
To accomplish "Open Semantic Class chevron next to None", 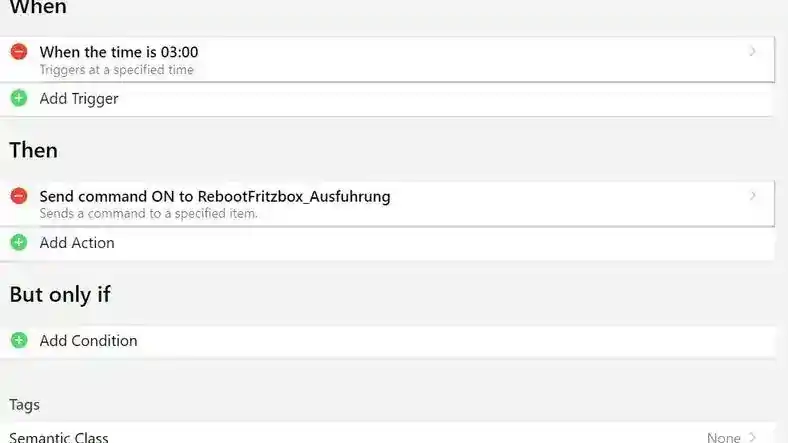I will (752, 437).
